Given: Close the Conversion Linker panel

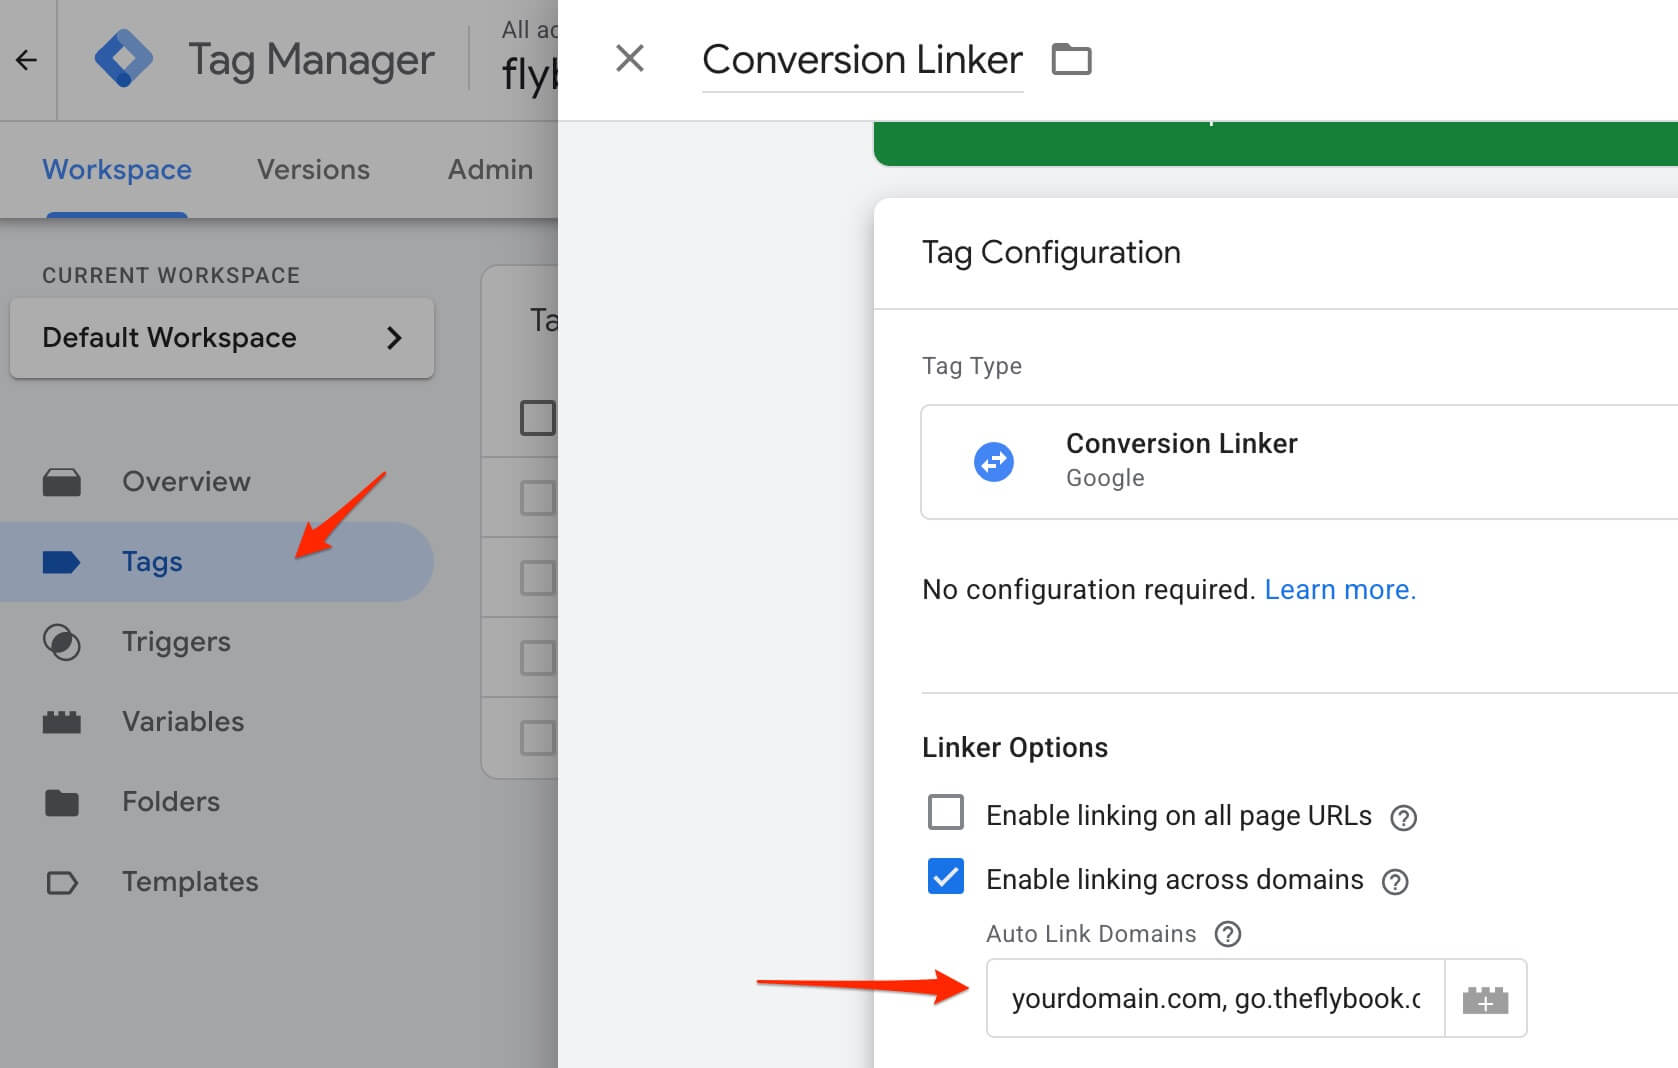Looking at the screenshot, I should [x=629, y=59].
